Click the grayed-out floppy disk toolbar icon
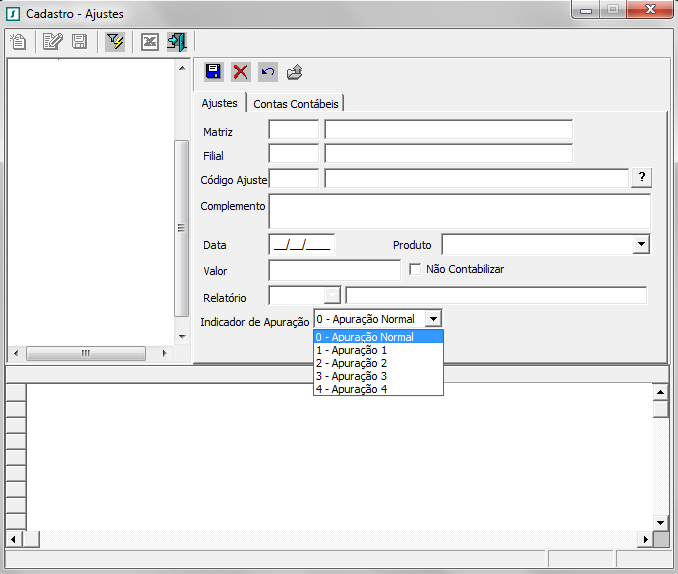Image resolution: width=678 pixels, height=574 pixels. tap(79, 42)
